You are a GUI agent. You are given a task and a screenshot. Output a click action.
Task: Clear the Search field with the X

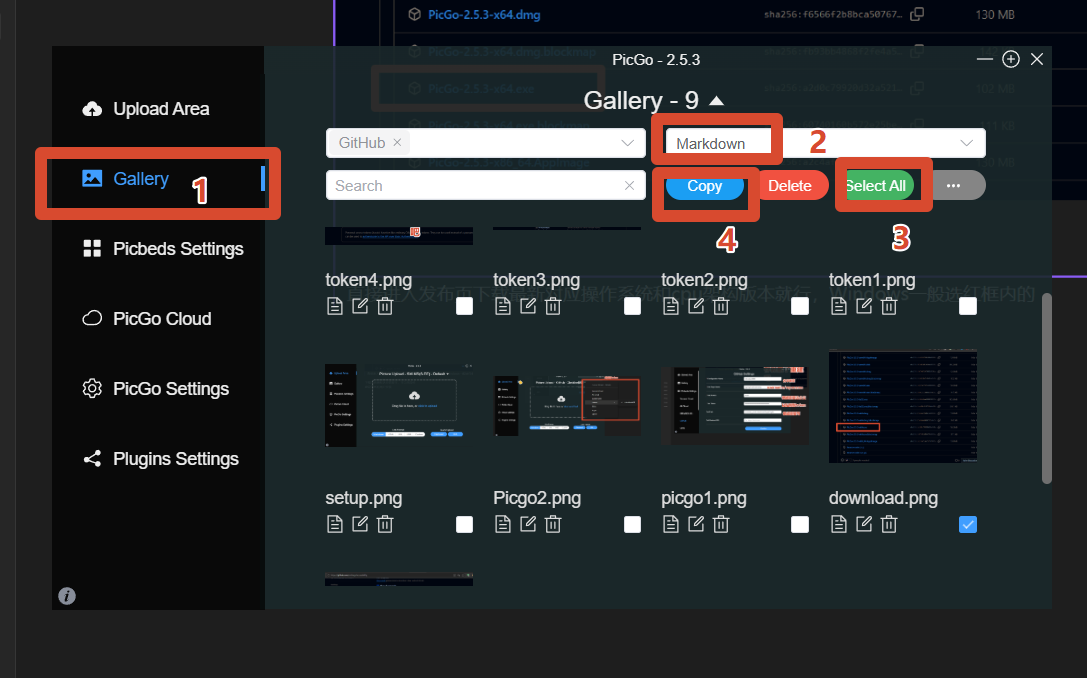(x=629, y=186)
